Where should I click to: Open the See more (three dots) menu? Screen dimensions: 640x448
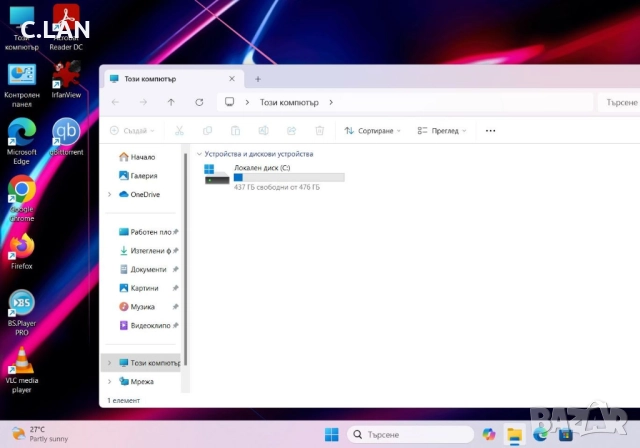(490, 131)
